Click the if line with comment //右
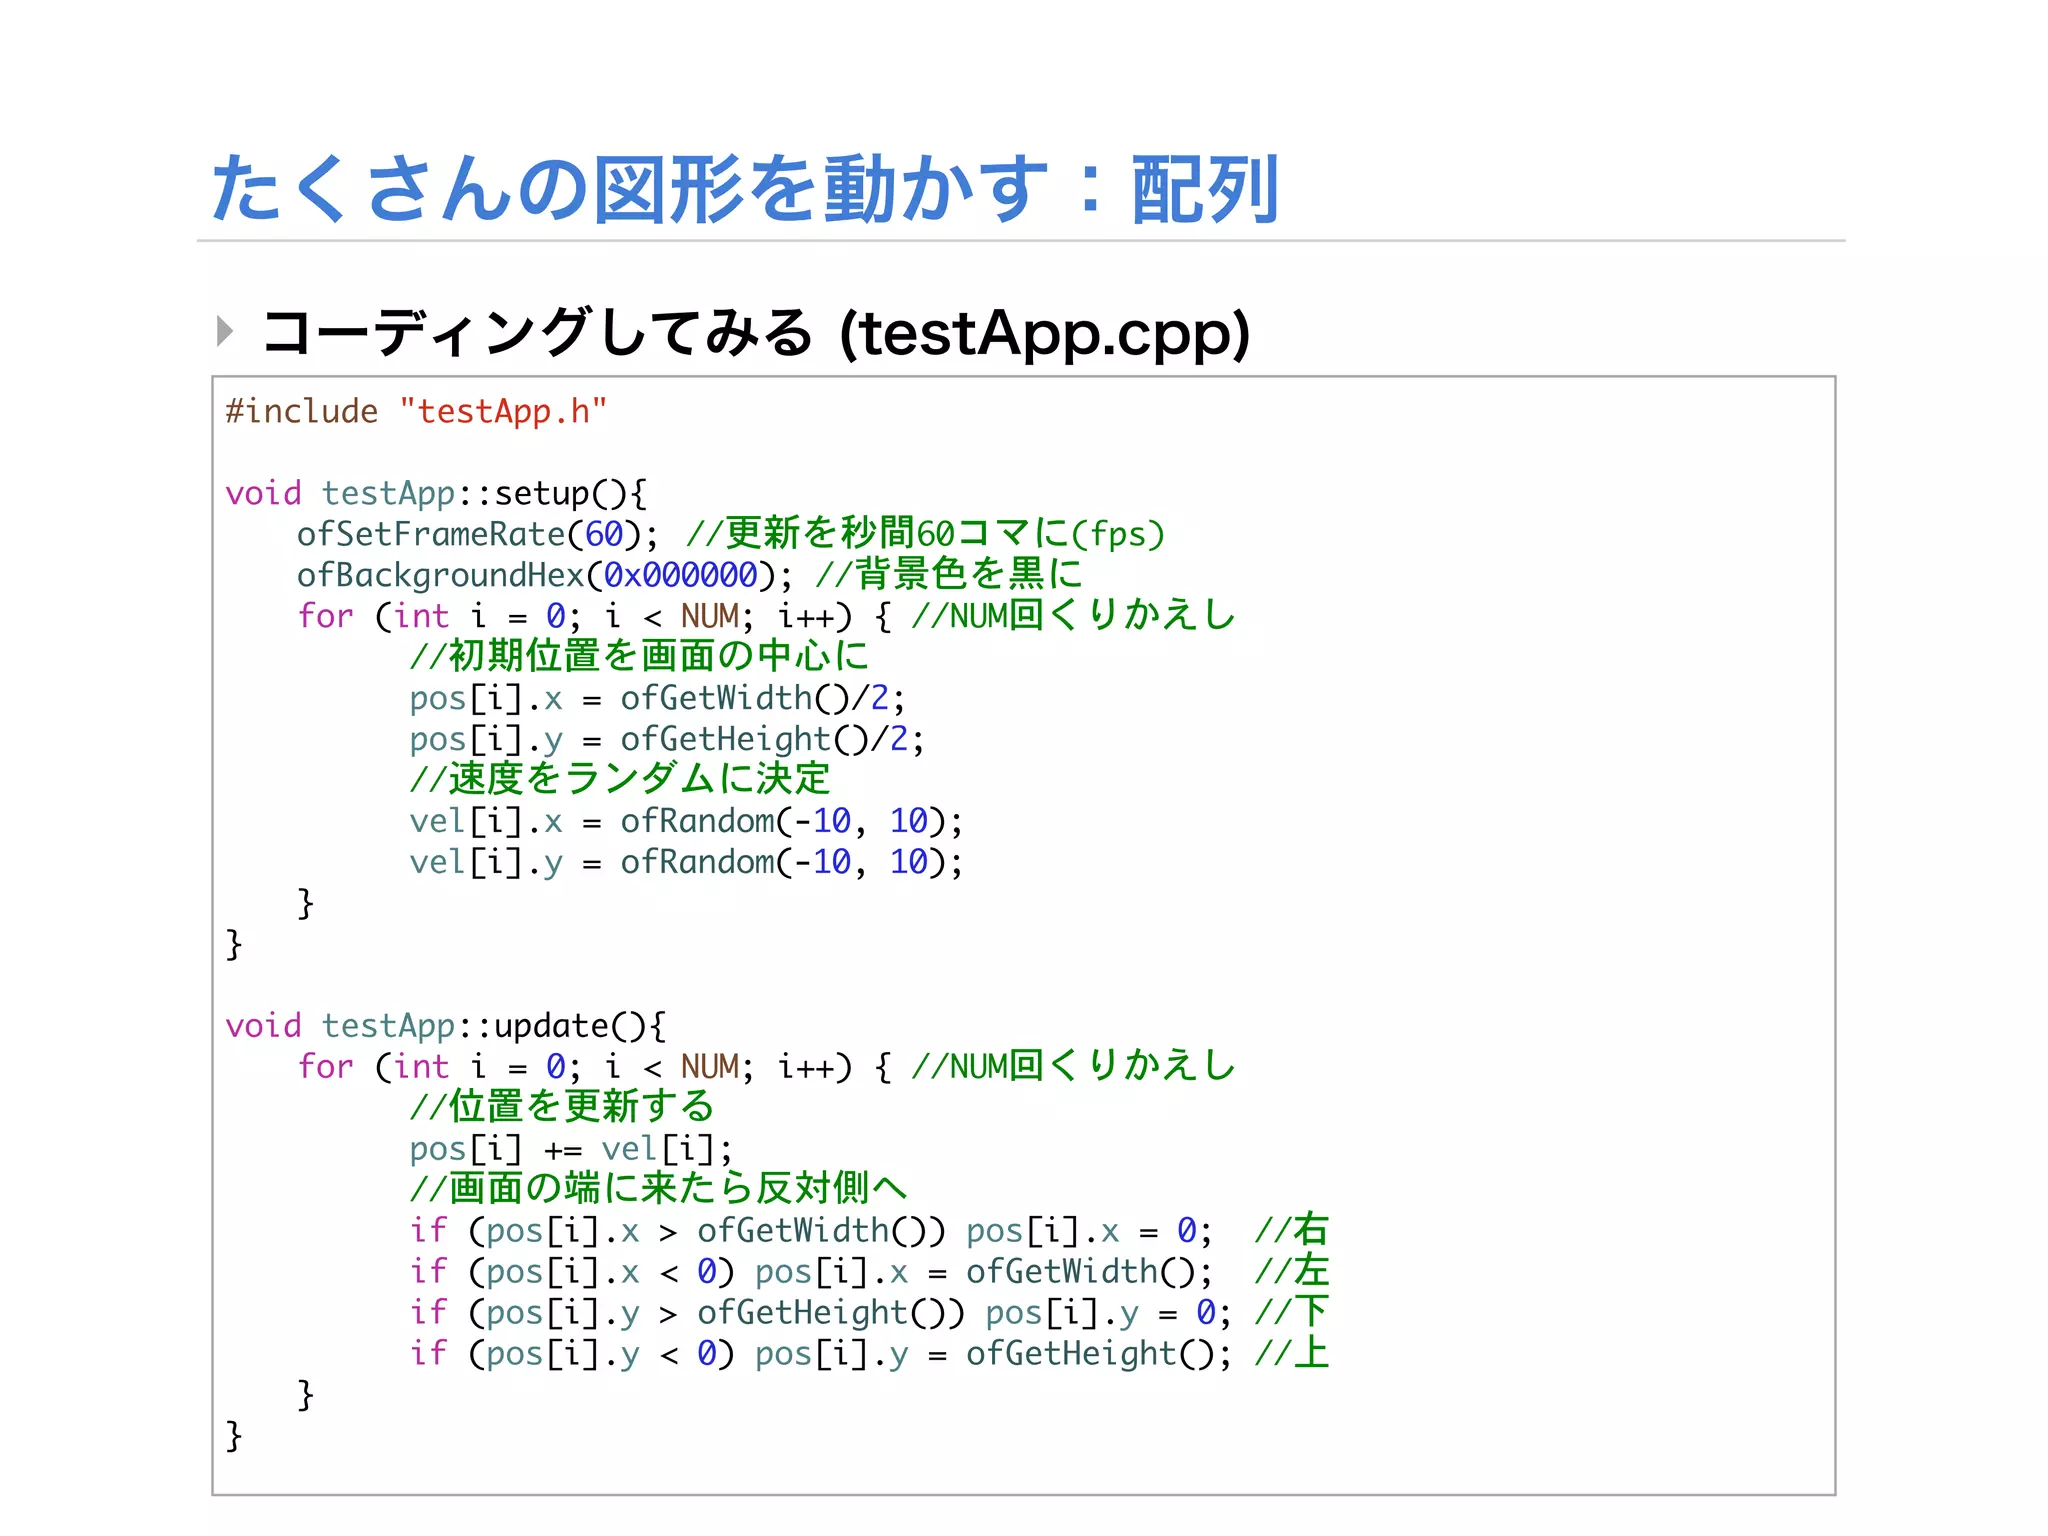Viewport: 2048px width, 1536px height. pyautogui.click(x=870, y=1231)
